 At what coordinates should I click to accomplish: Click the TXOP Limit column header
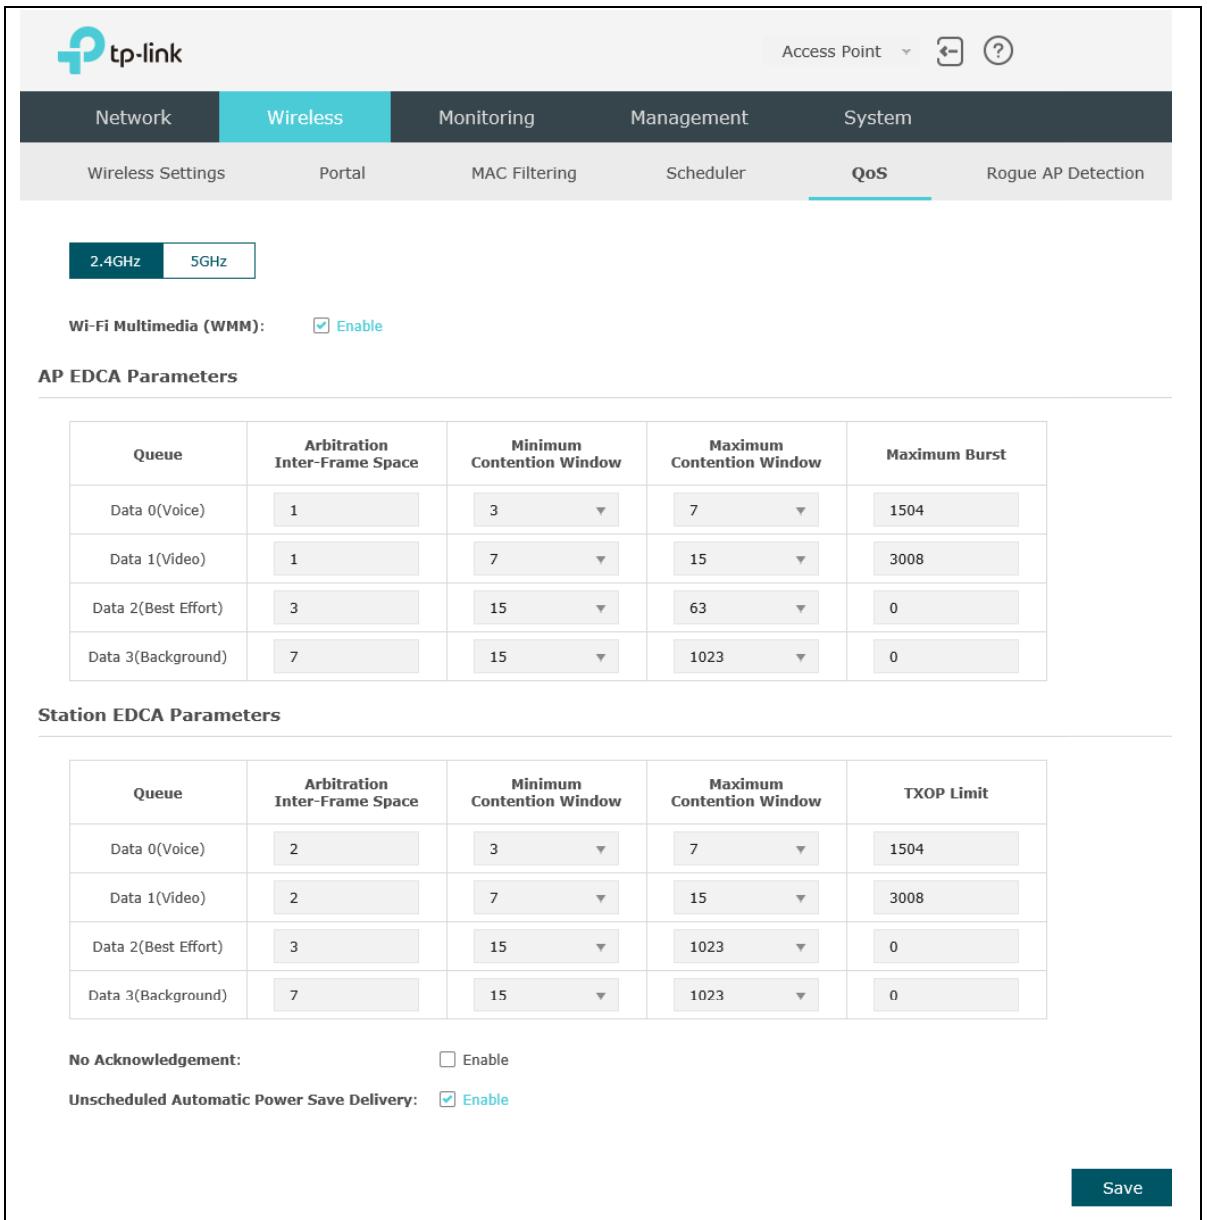(x=946, y=793)
